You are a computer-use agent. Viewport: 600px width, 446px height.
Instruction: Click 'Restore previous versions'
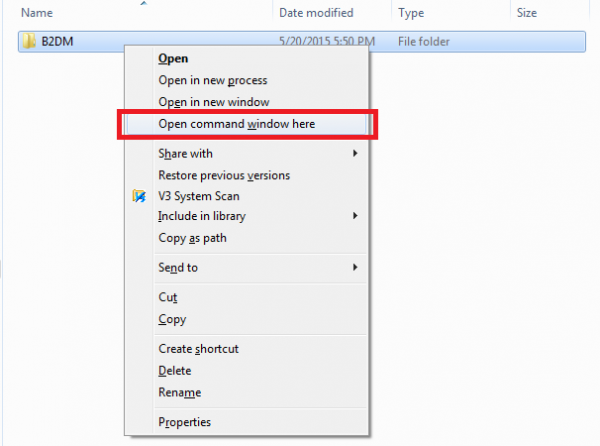pos(223,175)
